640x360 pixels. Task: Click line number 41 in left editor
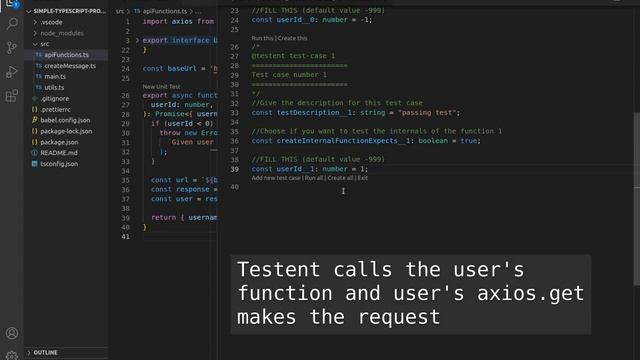[x=125, y=237]
